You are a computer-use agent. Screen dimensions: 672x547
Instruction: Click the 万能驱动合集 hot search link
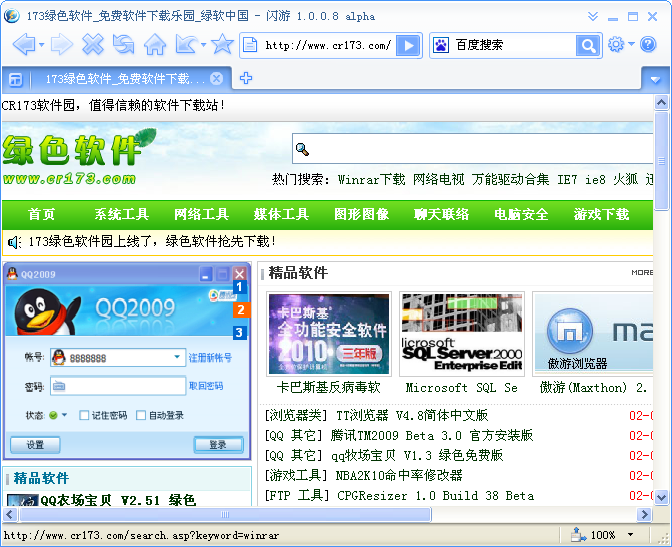pos(510,179)
